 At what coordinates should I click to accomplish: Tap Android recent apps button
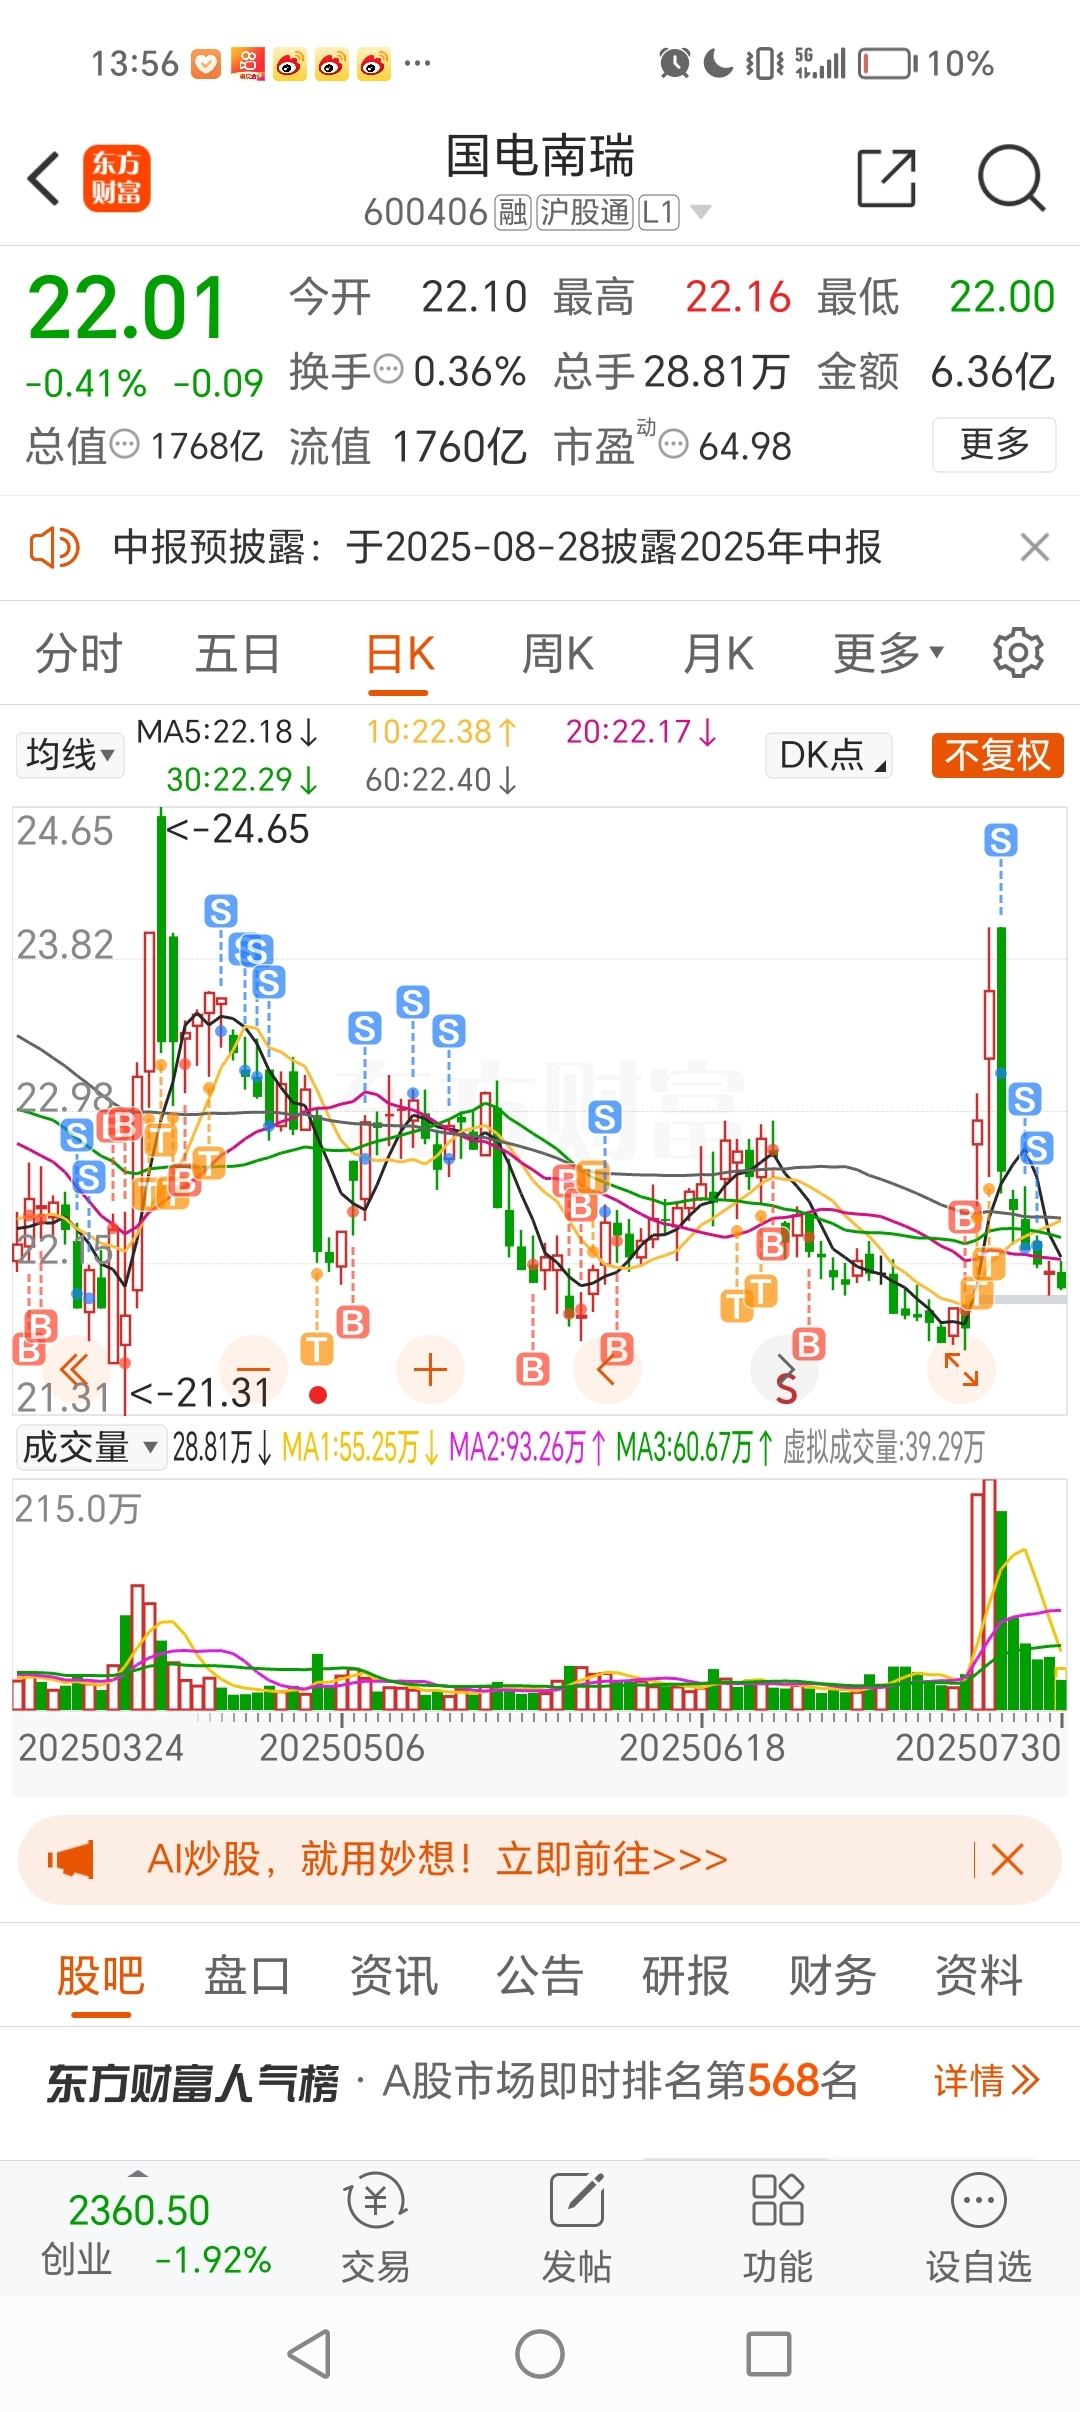[769, 2354]
